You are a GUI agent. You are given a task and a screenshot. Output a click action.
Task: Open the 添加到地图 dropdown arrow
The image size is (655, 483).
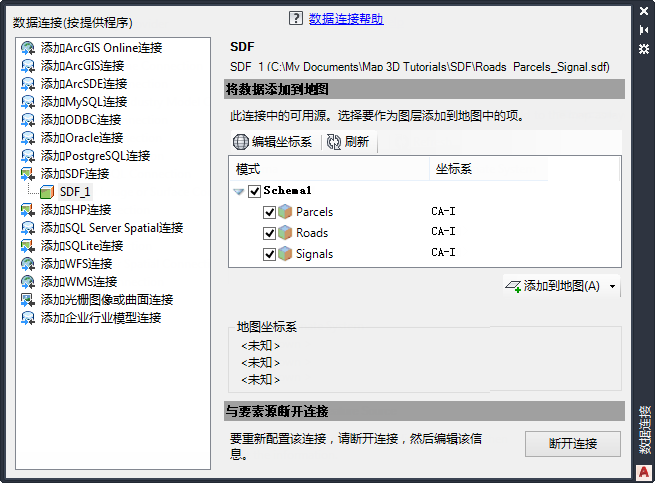pyautogui.click(x=612, y=286)
